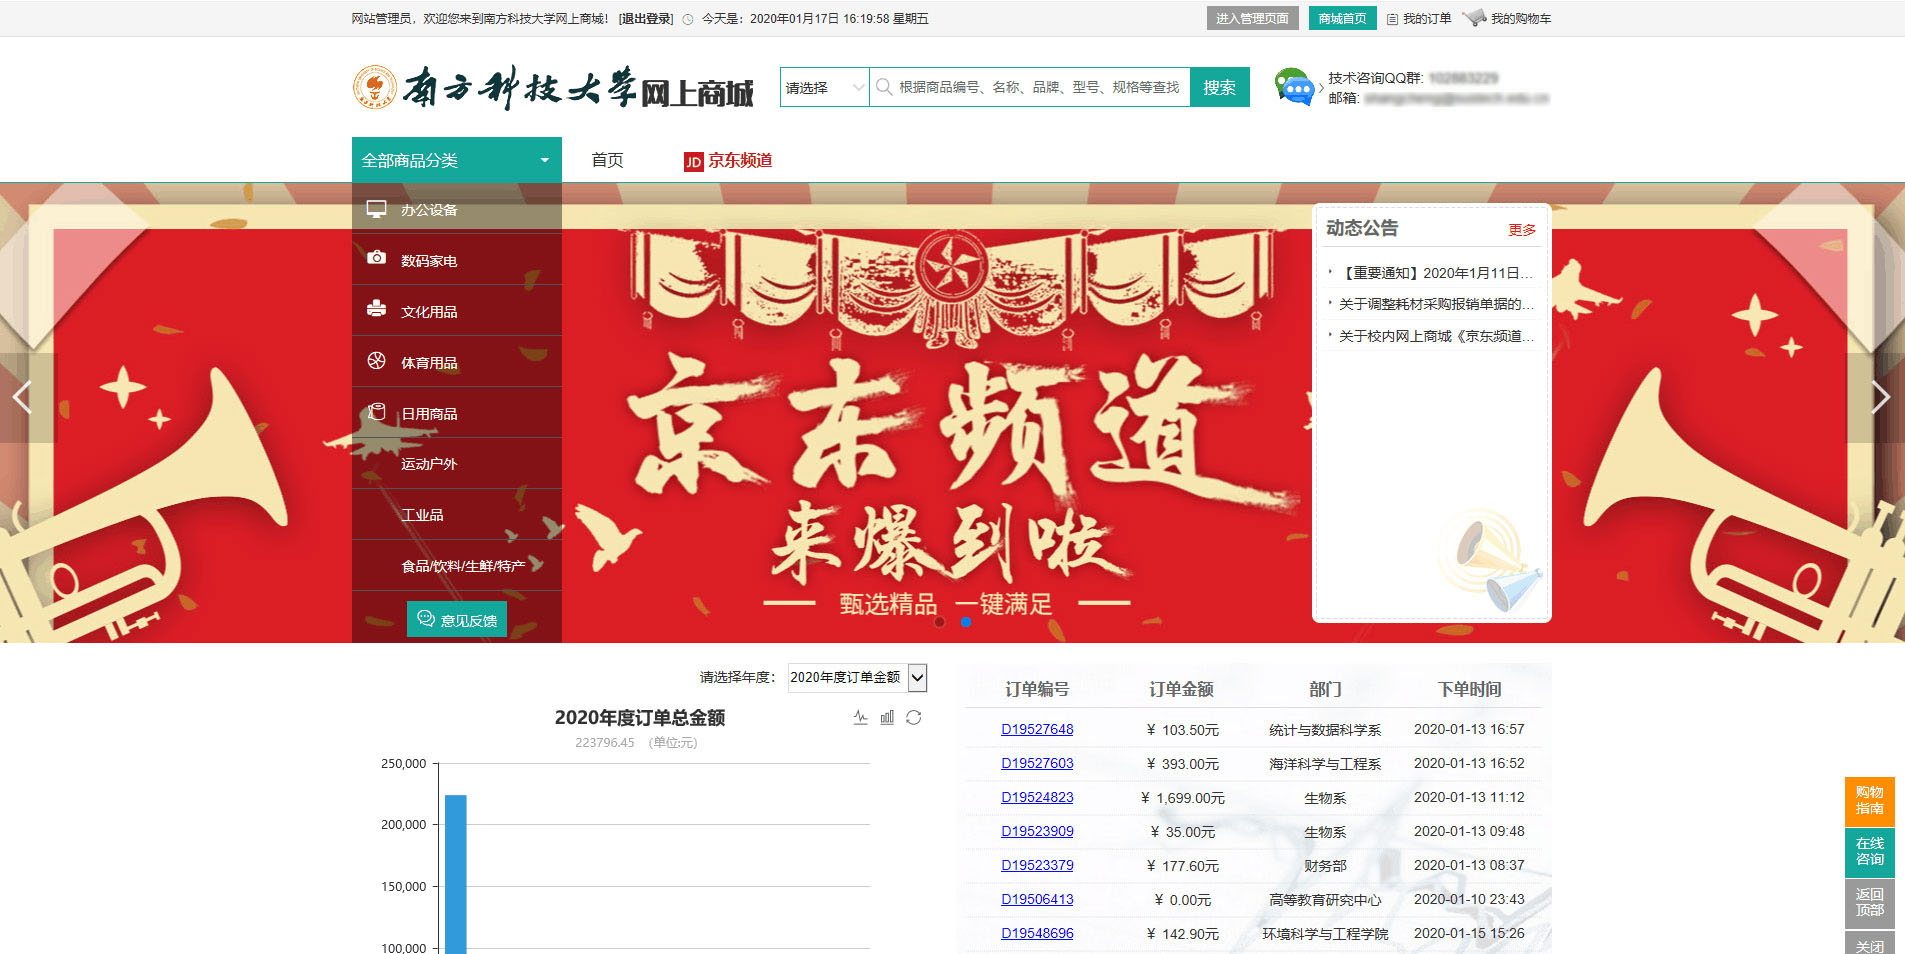Open announcement 关于校内网上商城《京东频道
The height and width of the screenshot is (954, 1905).
point(1435,336)
